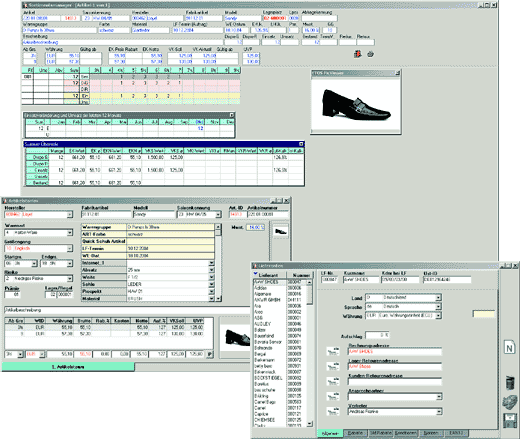Expand the Risiko dropdown
Screen dimensions: 520x439
pyautogui.click(x=70, y=278)
